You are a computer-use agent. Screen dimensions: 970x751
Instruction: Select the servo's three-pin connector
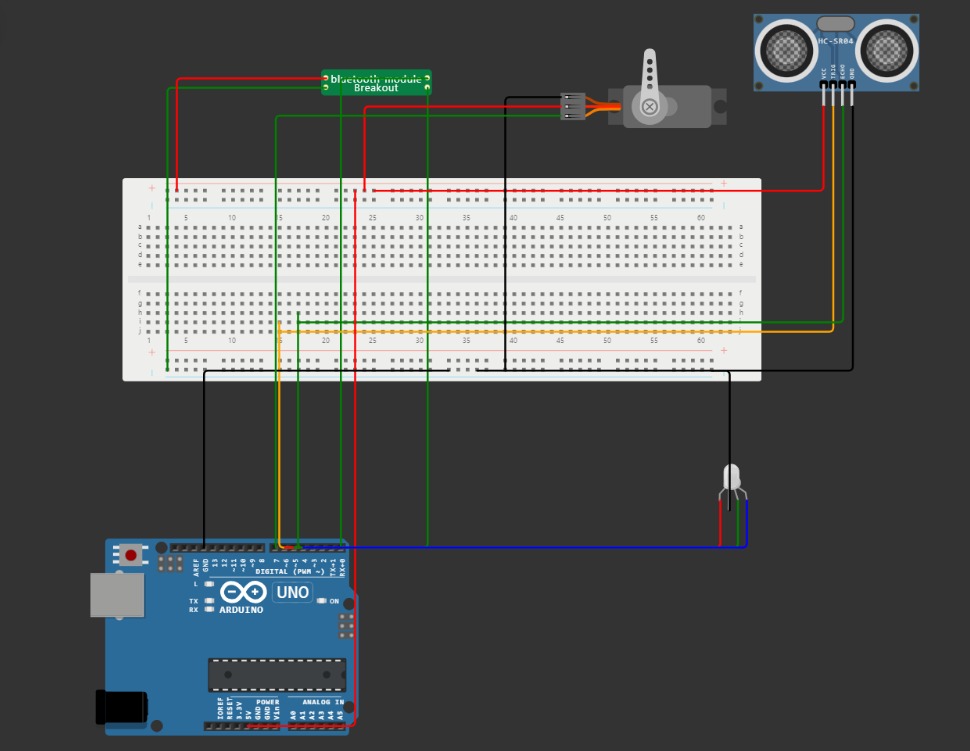click(572, 107)
